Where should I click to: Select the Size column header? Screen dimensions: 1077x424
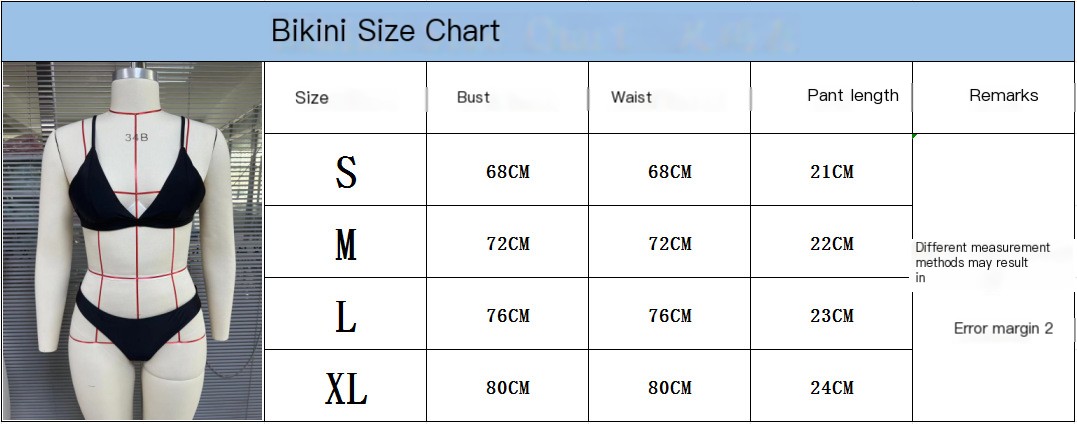[312, 97]
